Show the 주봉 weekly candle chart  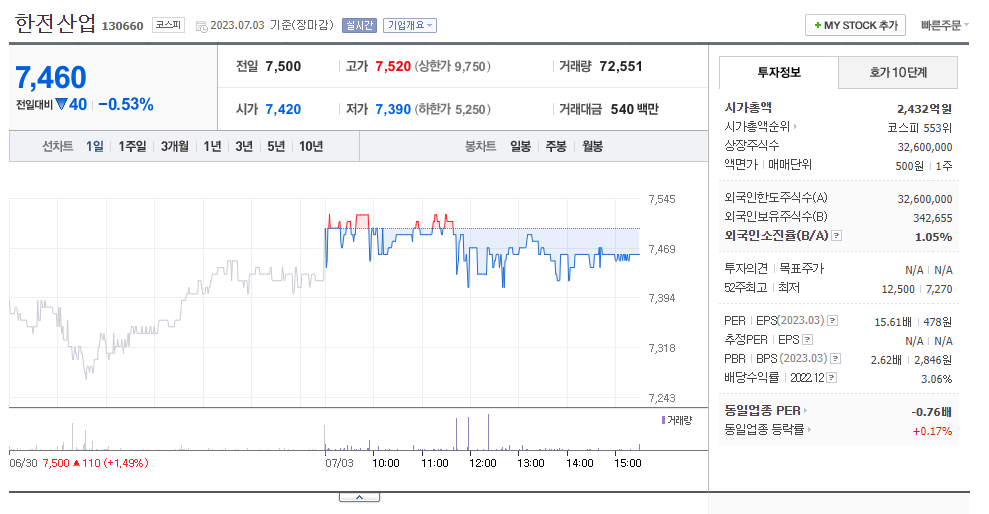pyautogui.click(x=556, y=146)
